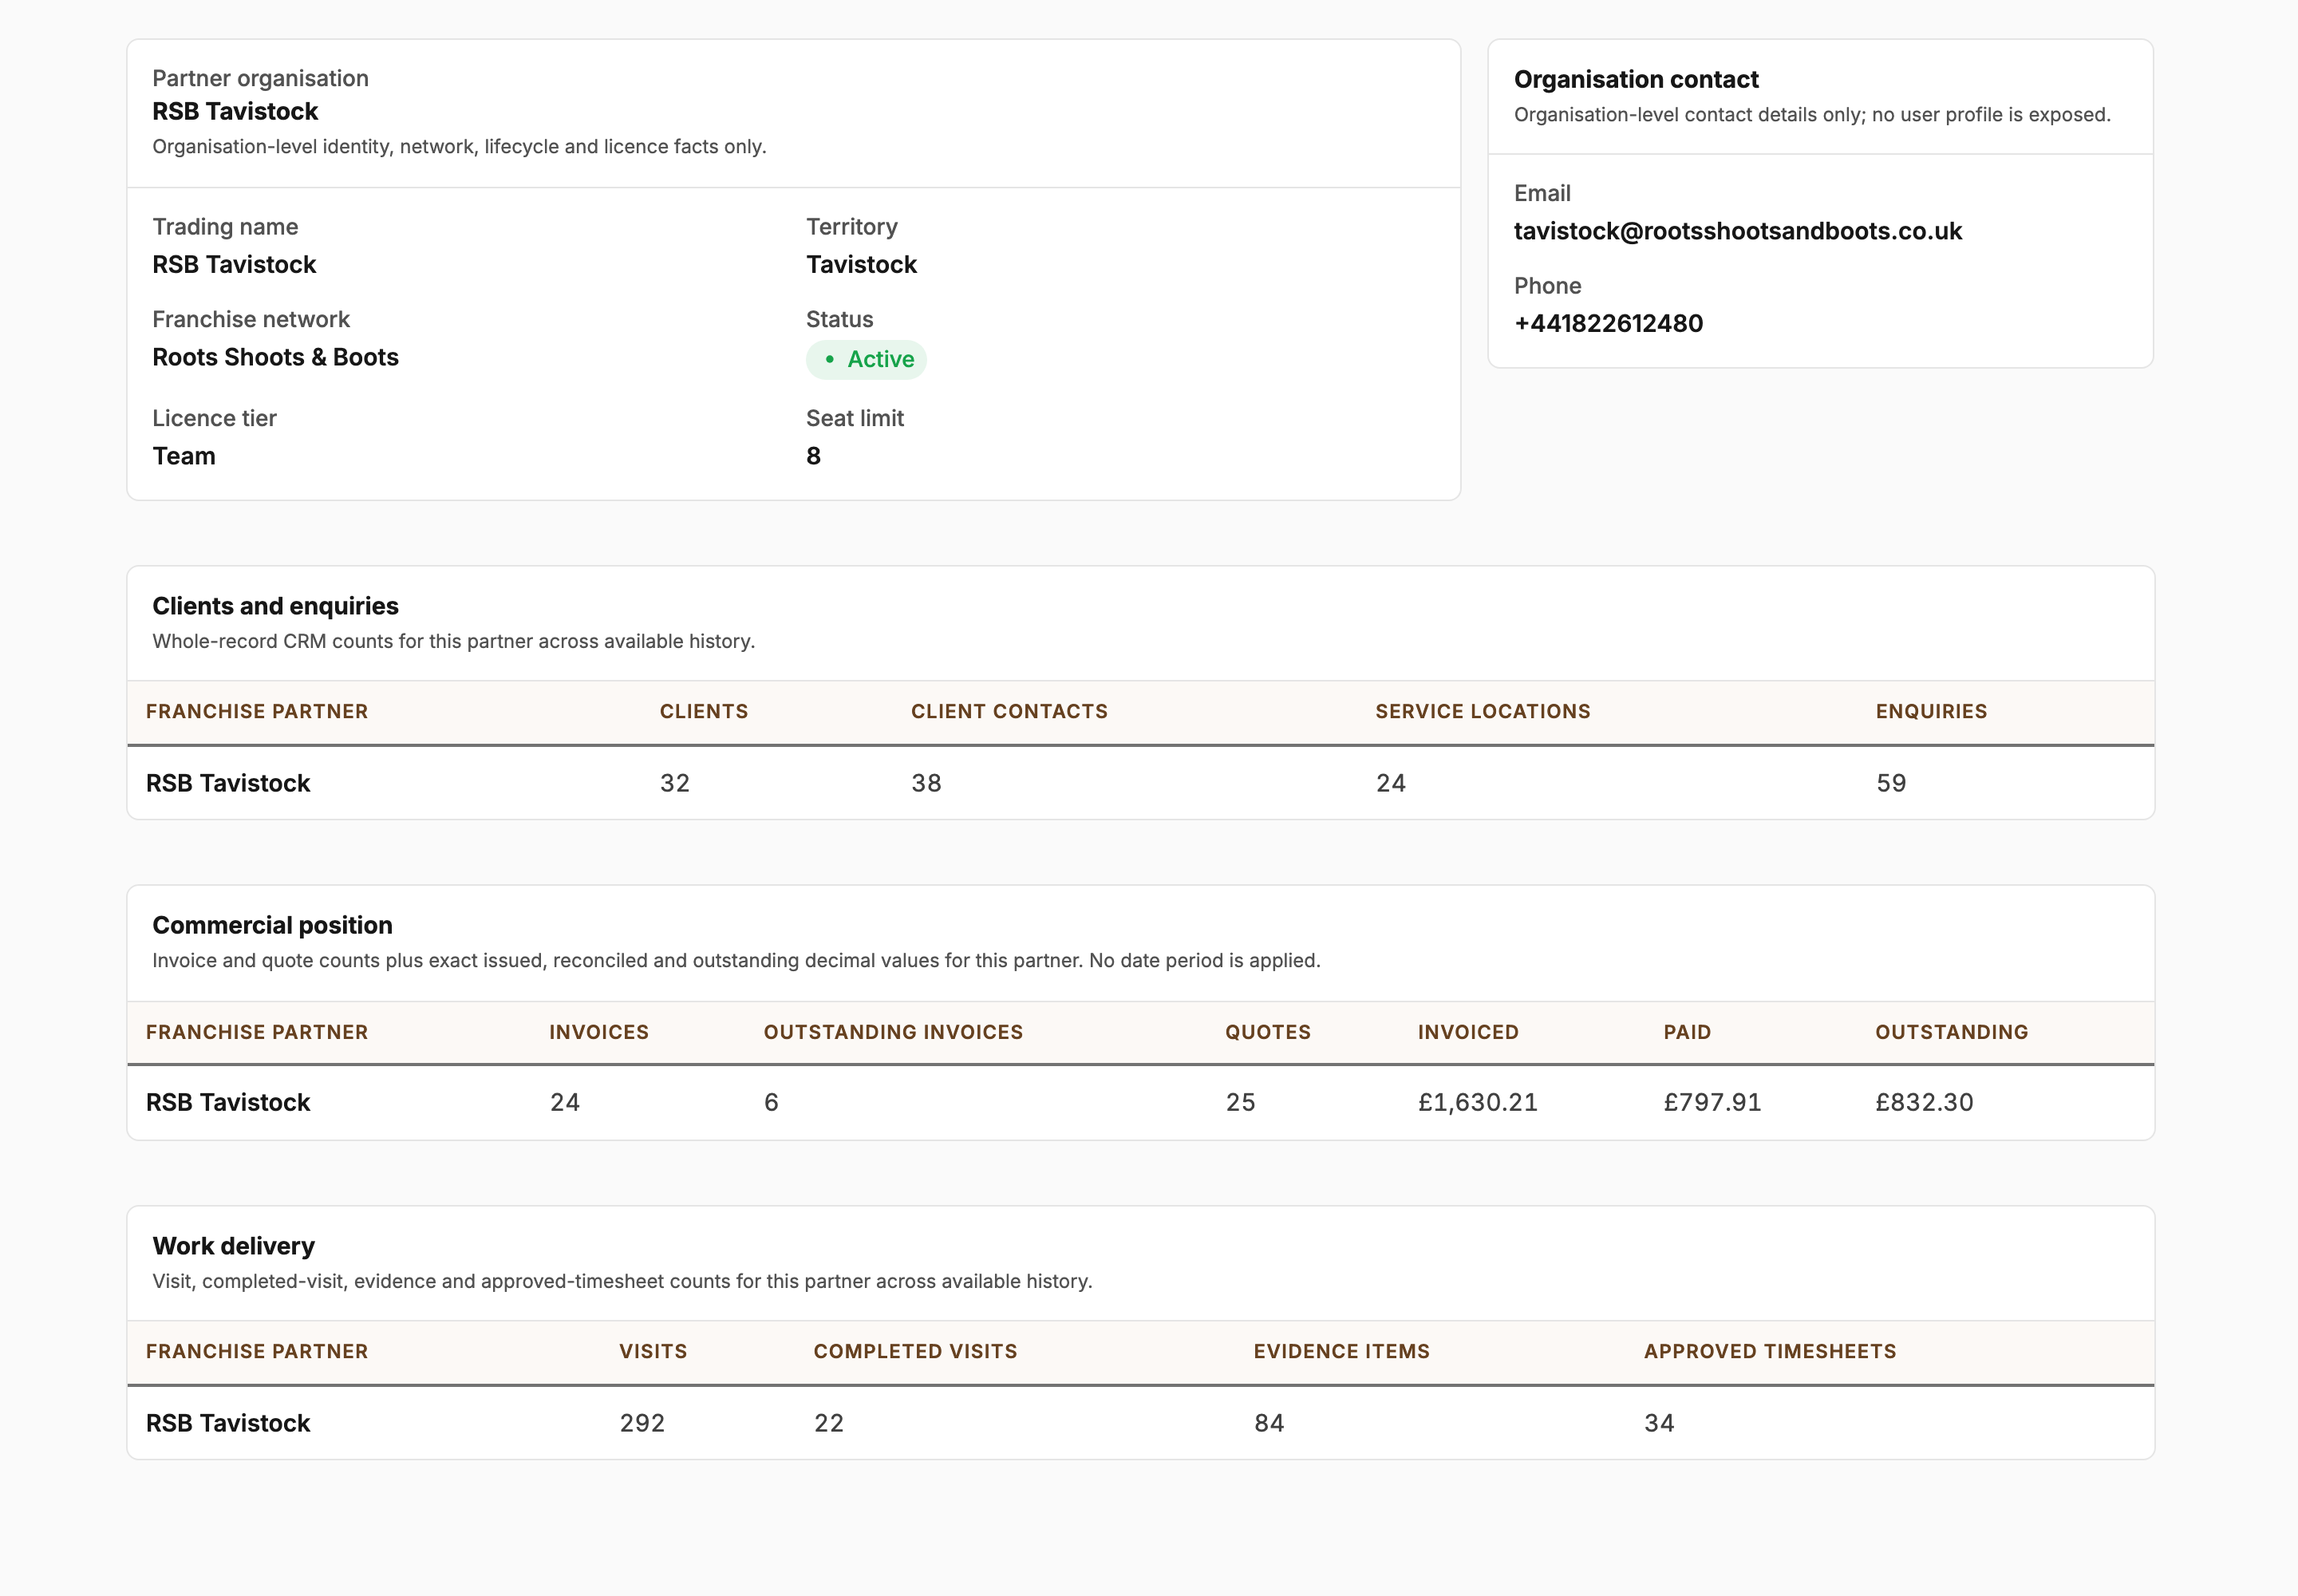
Task: Click the COMPLETED VISITS column header
Action: (915, 1351)
